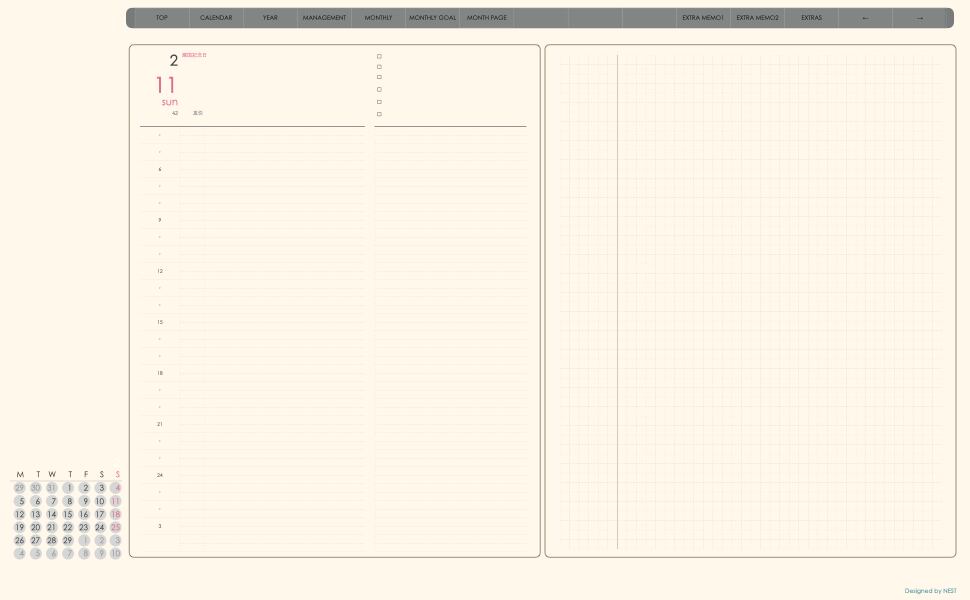Go to the next page arrow

pyautogui.click(x=919, y=18)
